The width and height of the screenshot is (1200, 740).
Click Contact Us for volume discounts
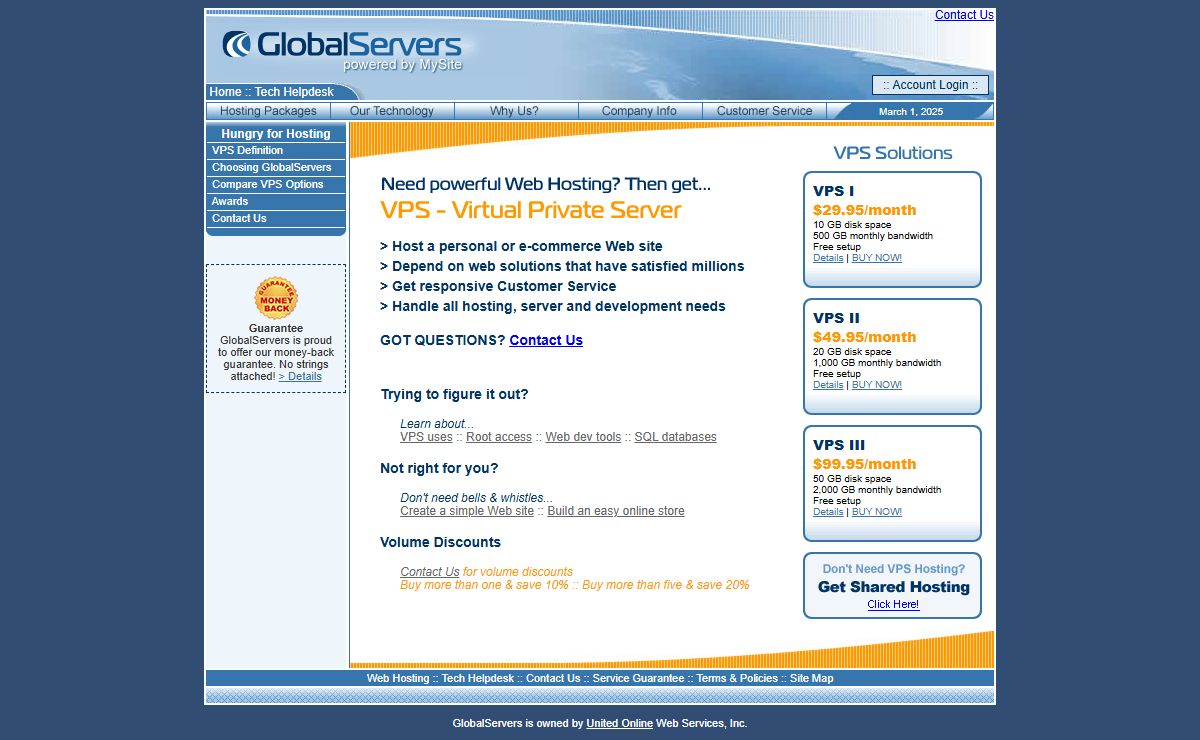pyautogui.click(x=430, y=572)
